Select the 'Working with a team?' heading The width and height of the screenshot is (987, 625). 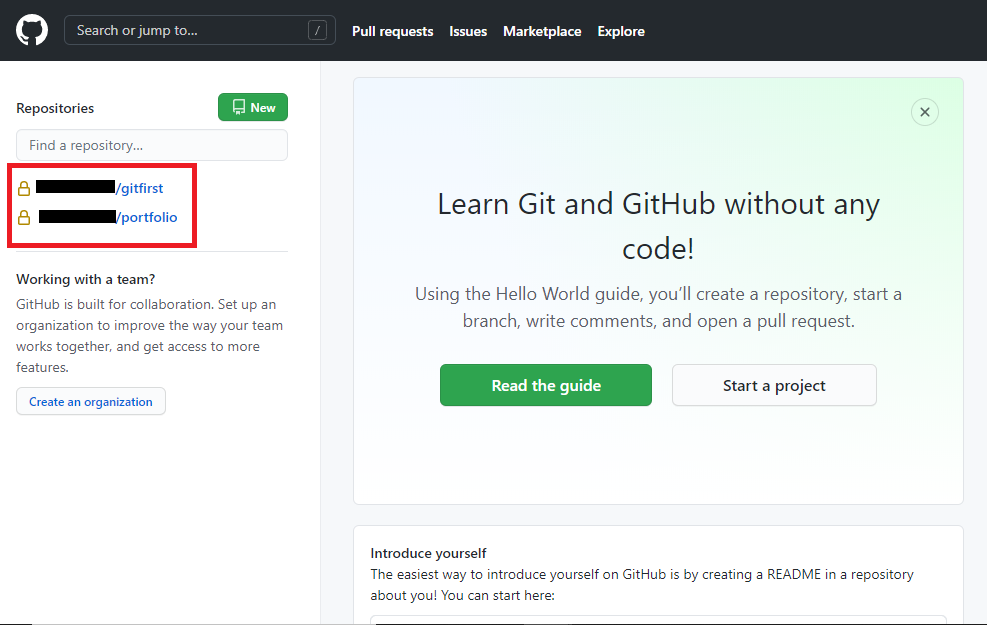tap(86, 279)
